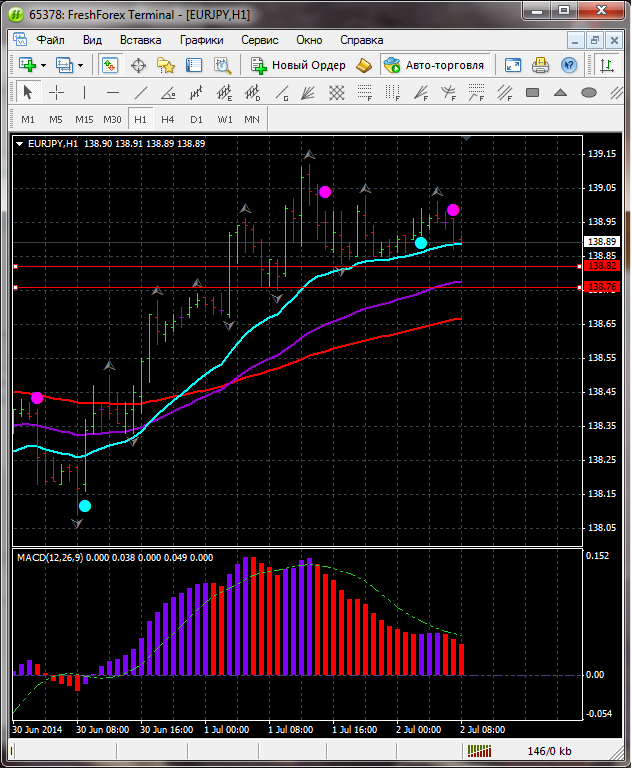Expand the new chart dropdown arrow
Screen dimensions: 632x768
tap(44, 65)
